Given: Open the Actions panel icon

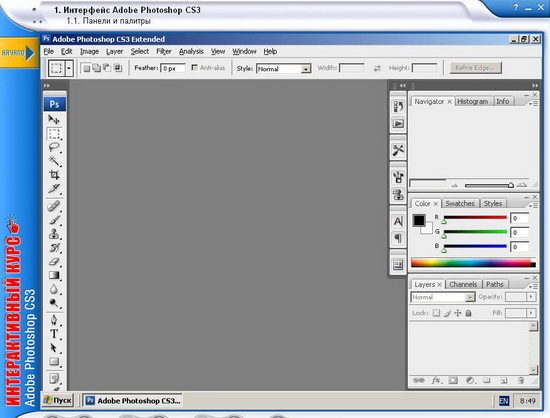Looking at the screenshot, I should point(398,123).
